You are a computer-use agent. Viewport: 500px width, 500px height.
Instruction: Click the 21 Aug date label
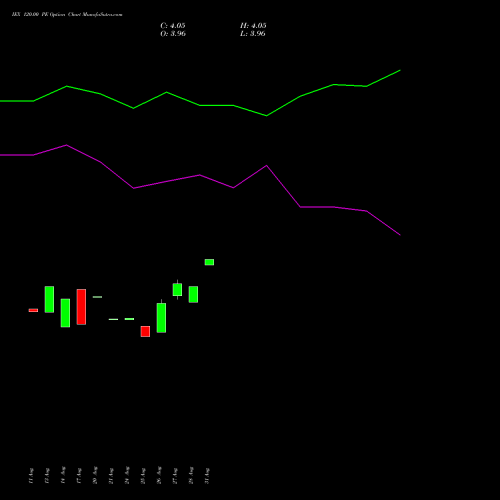coord(111,476)
